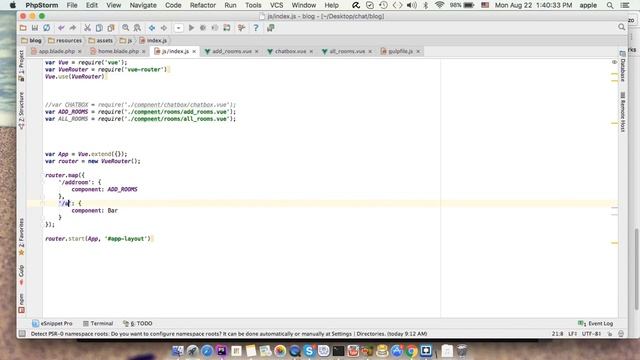The width and height of the screenshot is (640, 360).
Task: Click the Settings wrench toolbar icon
Action: coord(241,28)
